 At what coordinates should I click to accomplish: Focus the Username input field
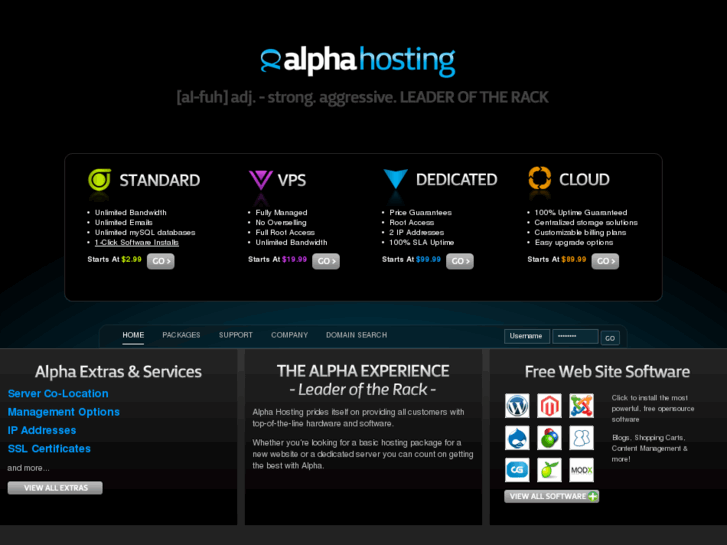[x=527, y=336]
